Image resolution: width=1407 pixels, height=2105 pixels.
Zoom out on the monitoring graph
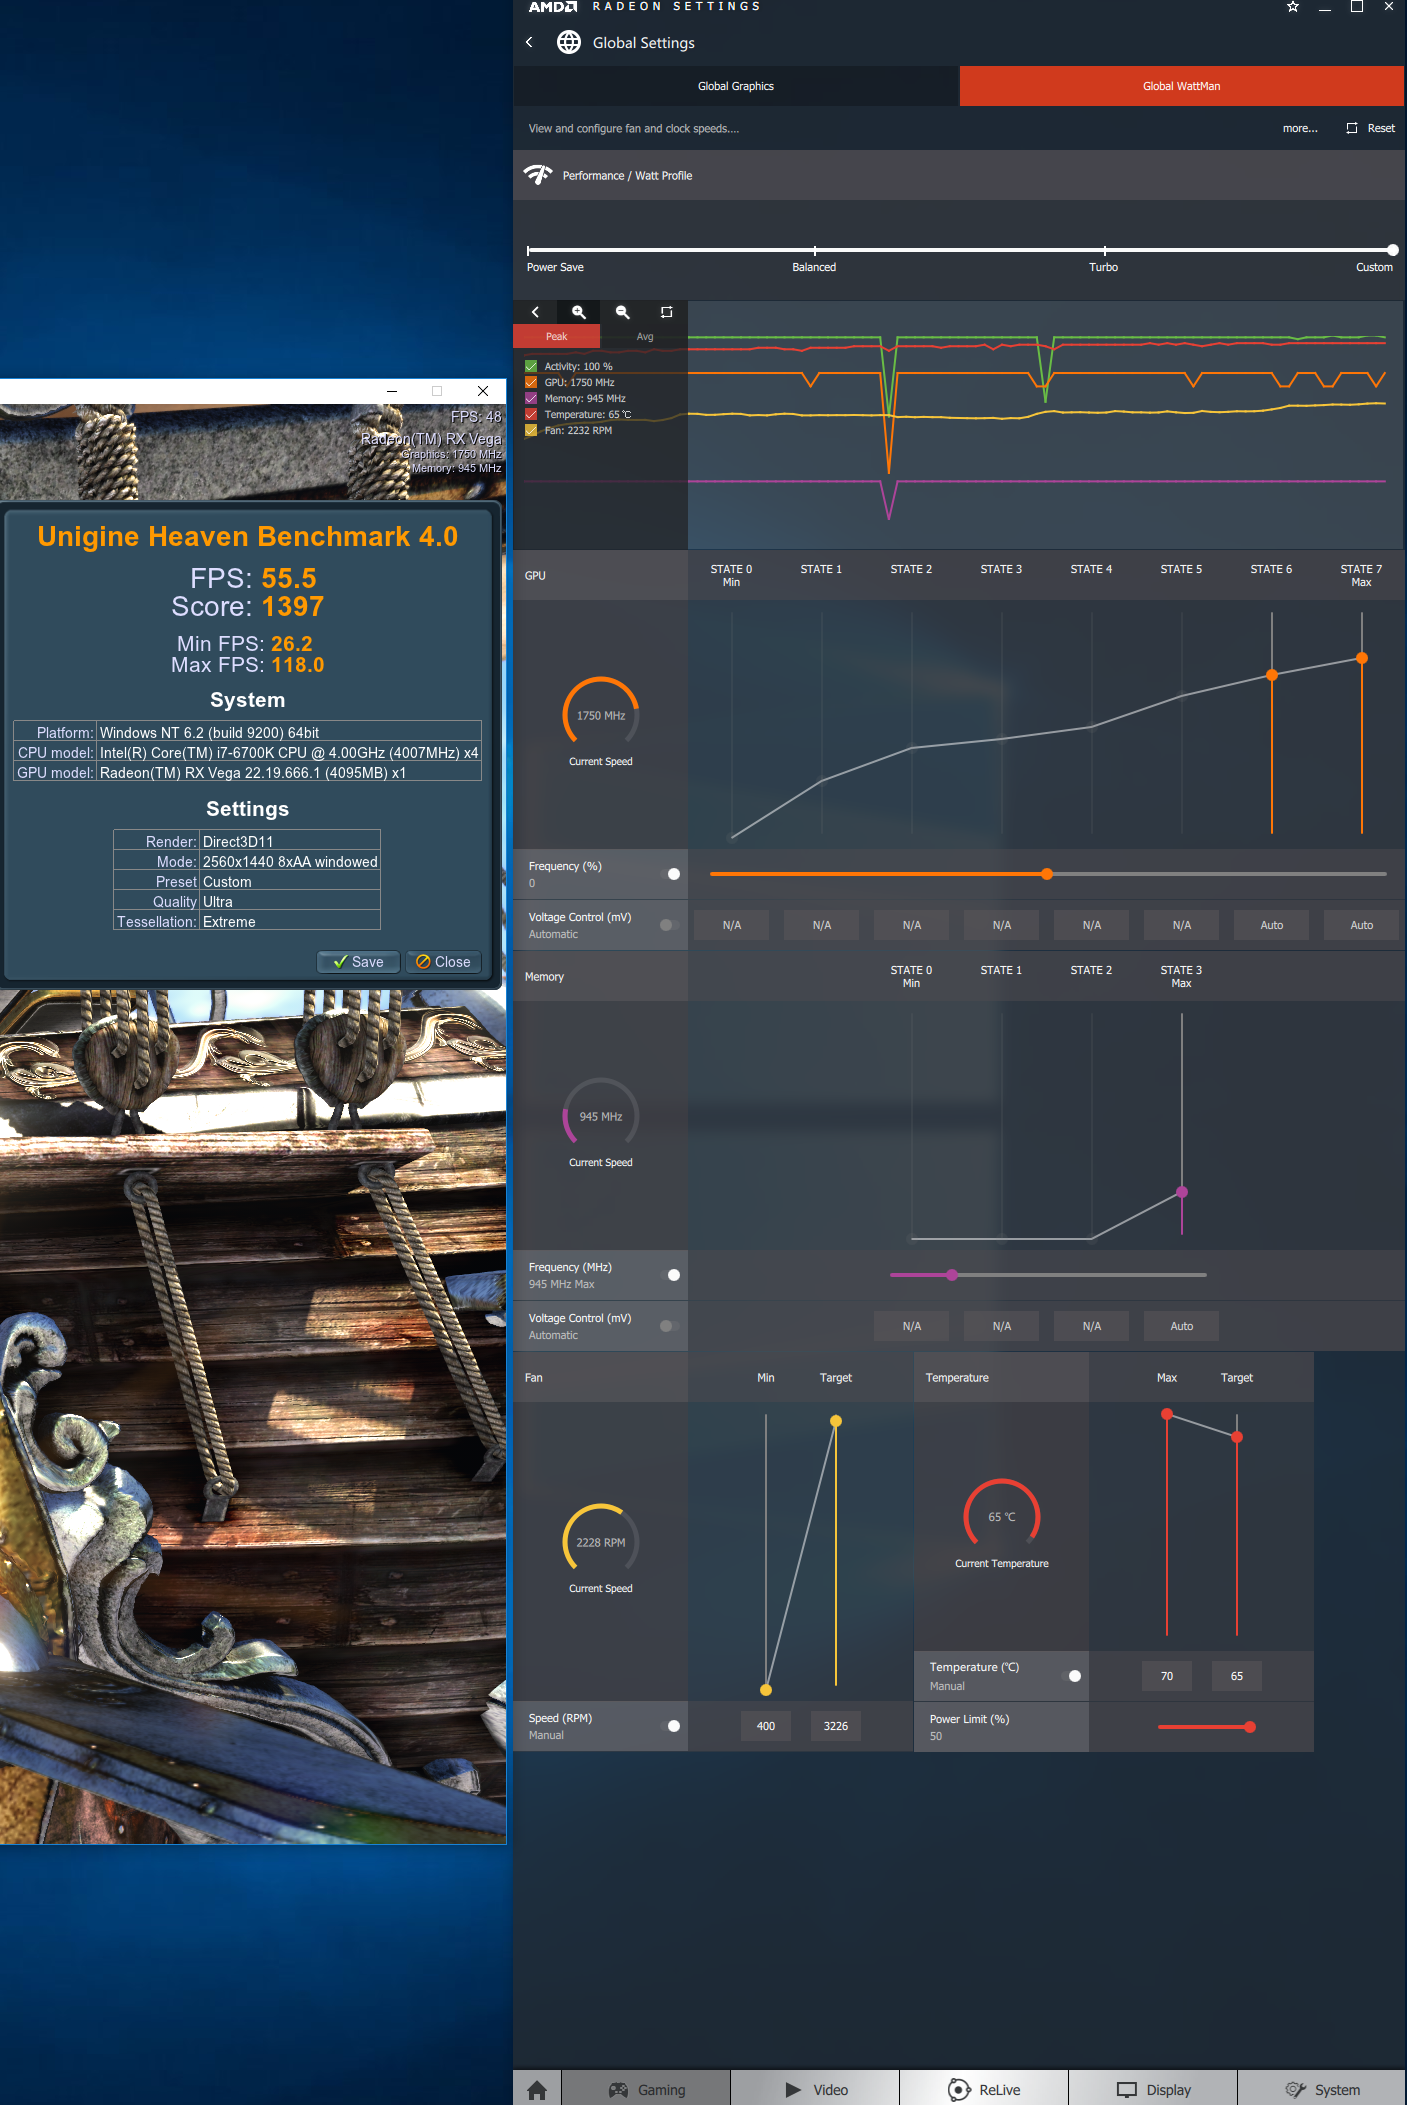click(622, 312)
